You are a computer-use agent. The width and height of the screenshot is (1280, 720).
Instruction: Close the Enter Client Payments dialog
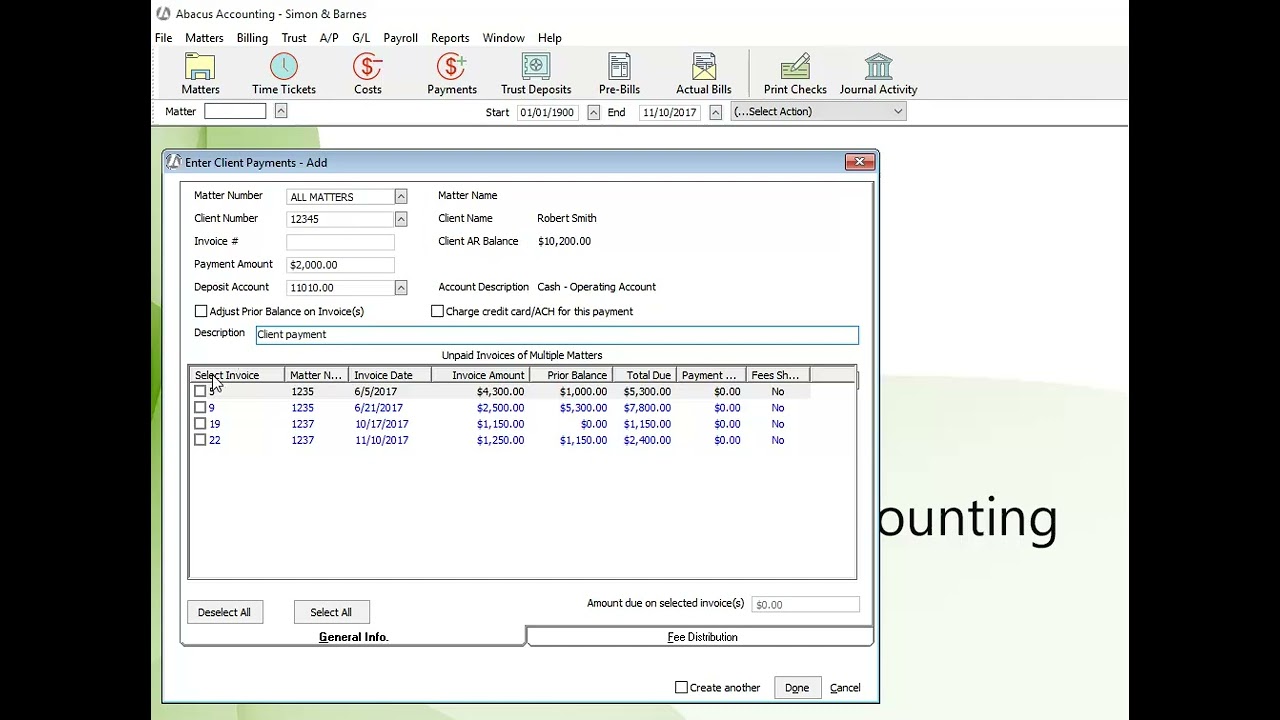coord(859,162)
